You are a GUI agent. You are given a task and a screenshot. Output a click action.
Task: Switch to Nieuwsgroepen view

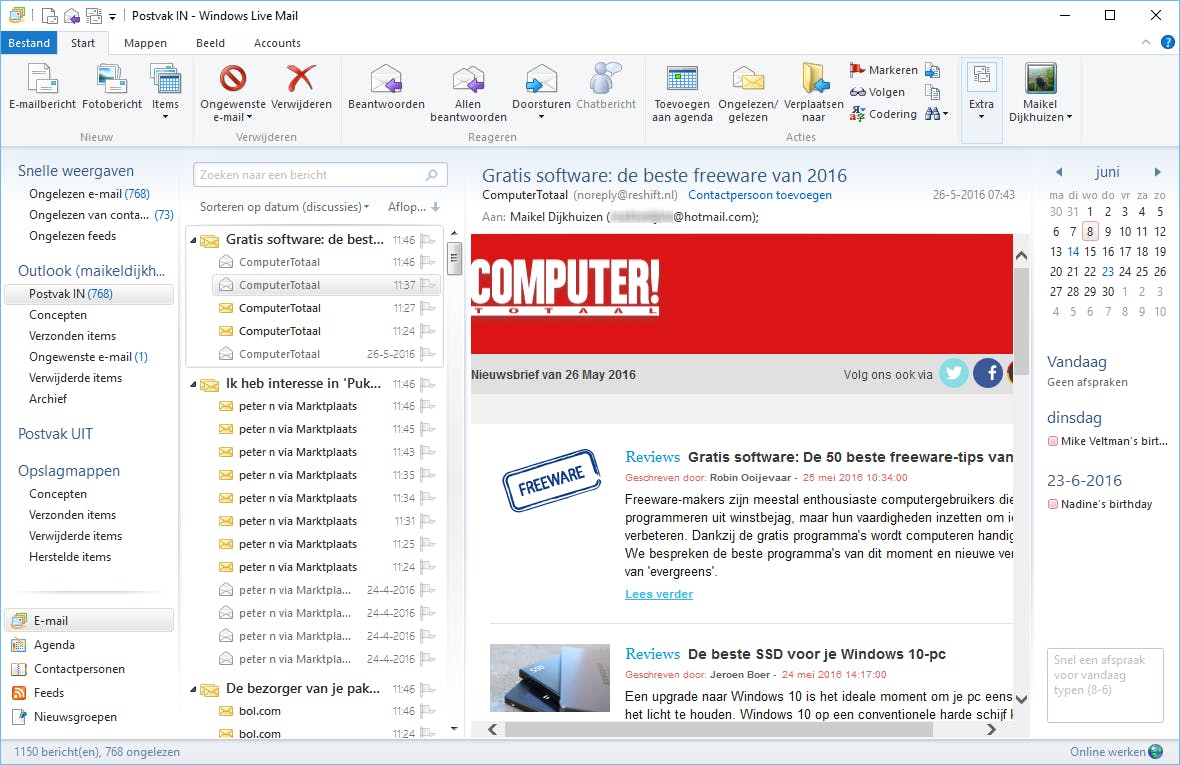(75, 717)
